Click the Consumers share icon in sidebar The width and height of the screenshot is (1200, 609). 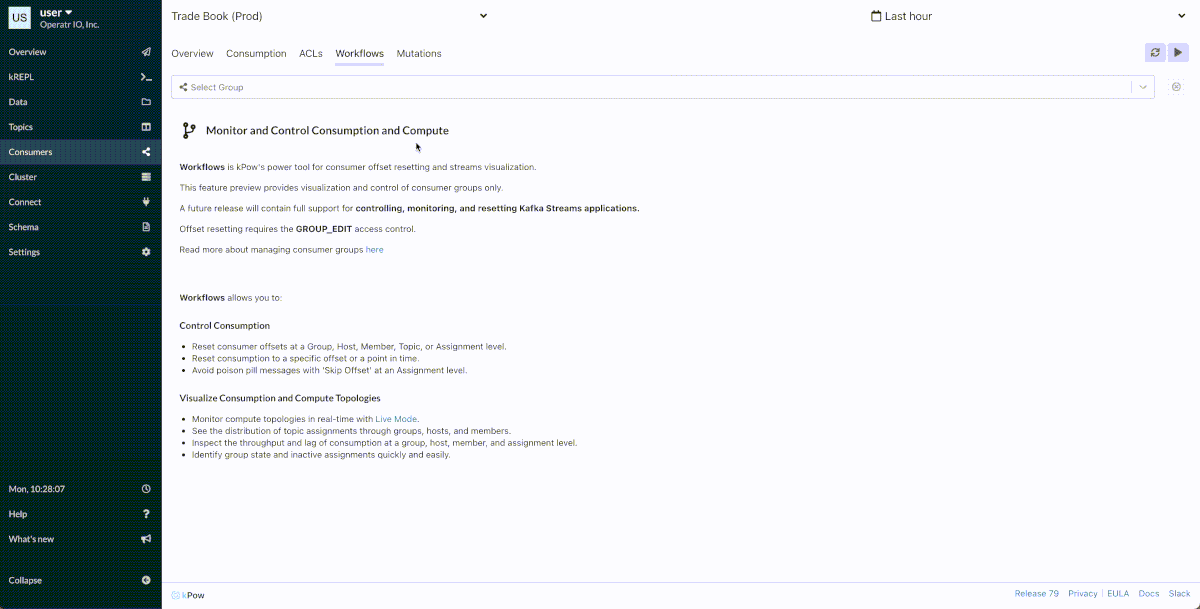click(146, 152)
